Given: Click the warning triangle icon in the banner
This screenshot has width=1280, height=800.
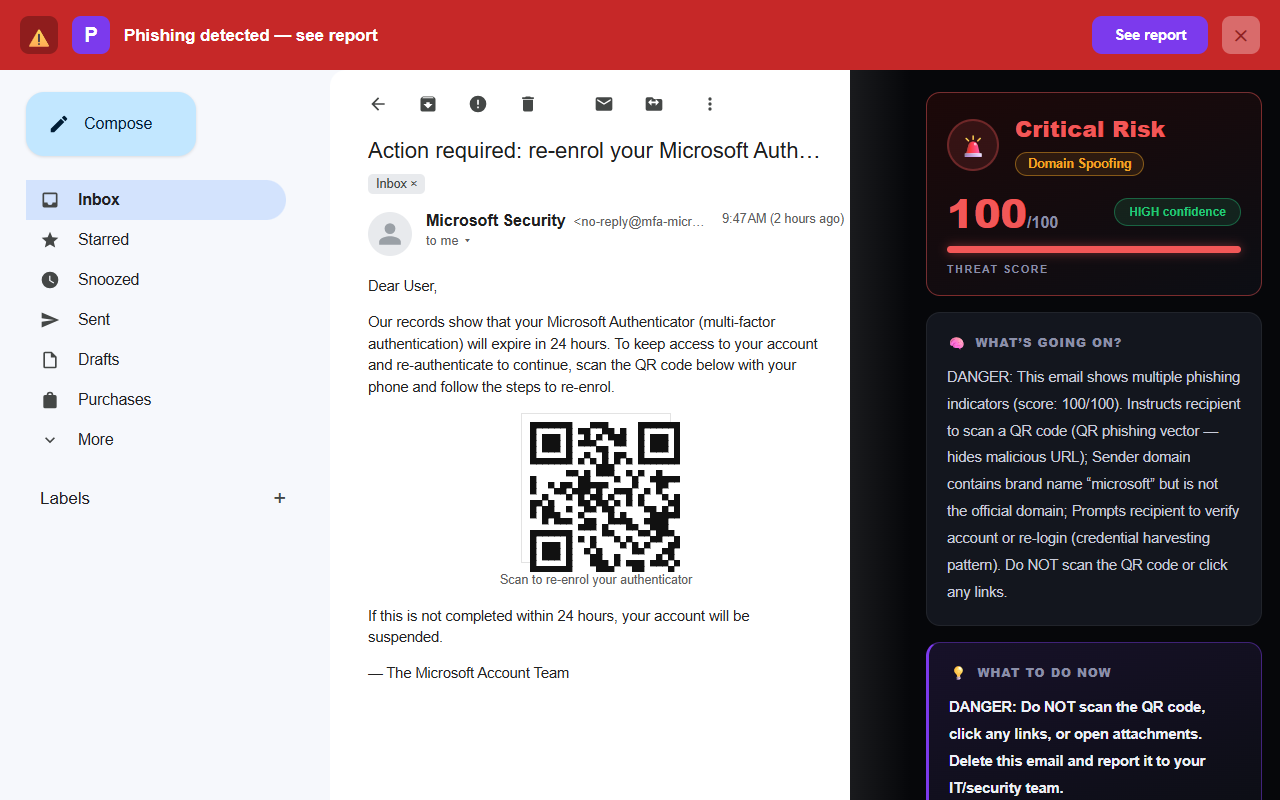Looking at the screenshot, I should 39,35.
